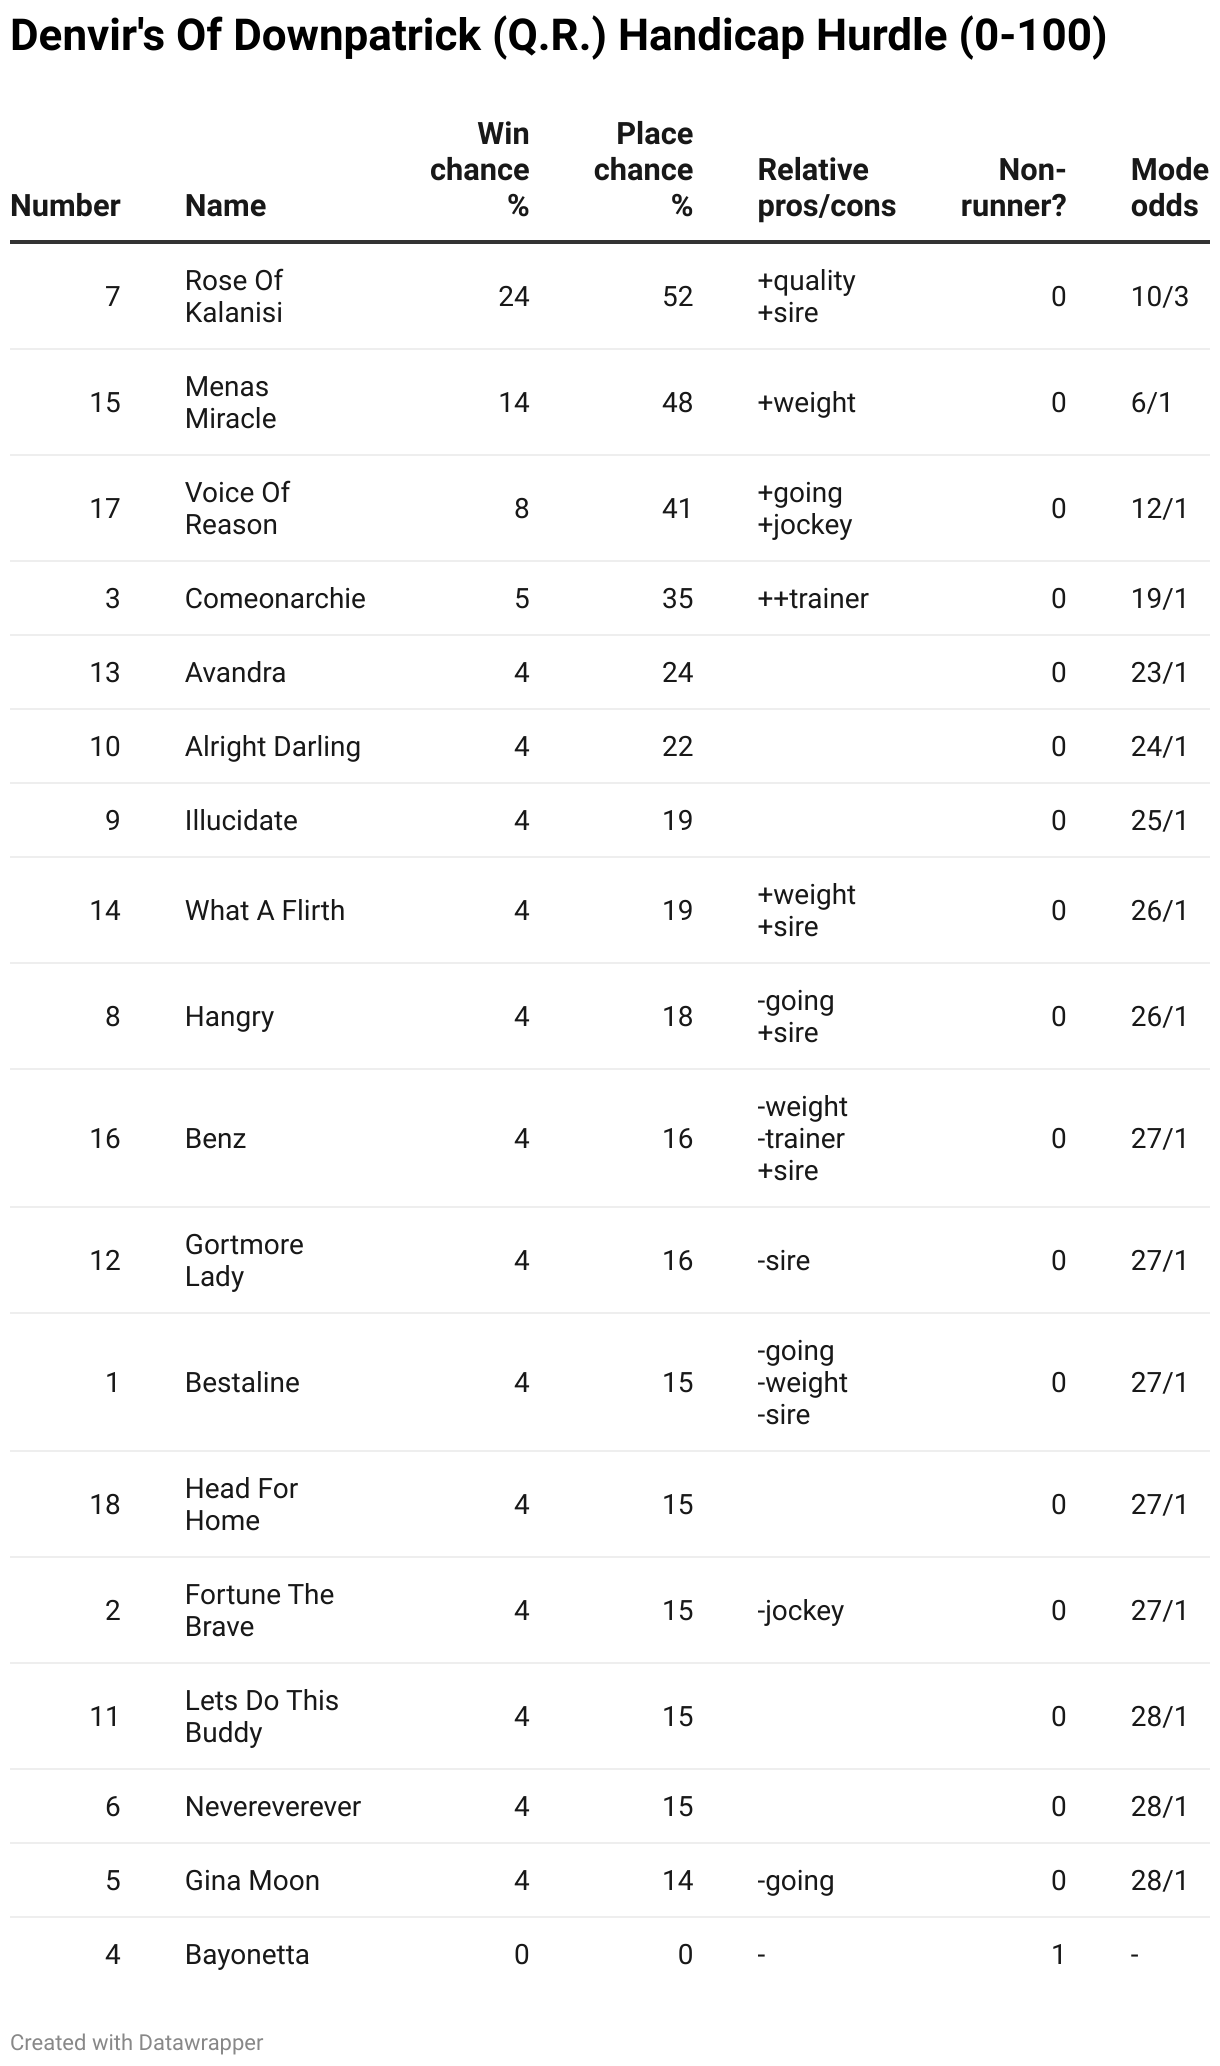1220x2066 pixels.
Task: Click Bayonetta's non-runner value 1
Action: pos(1058,1954)
